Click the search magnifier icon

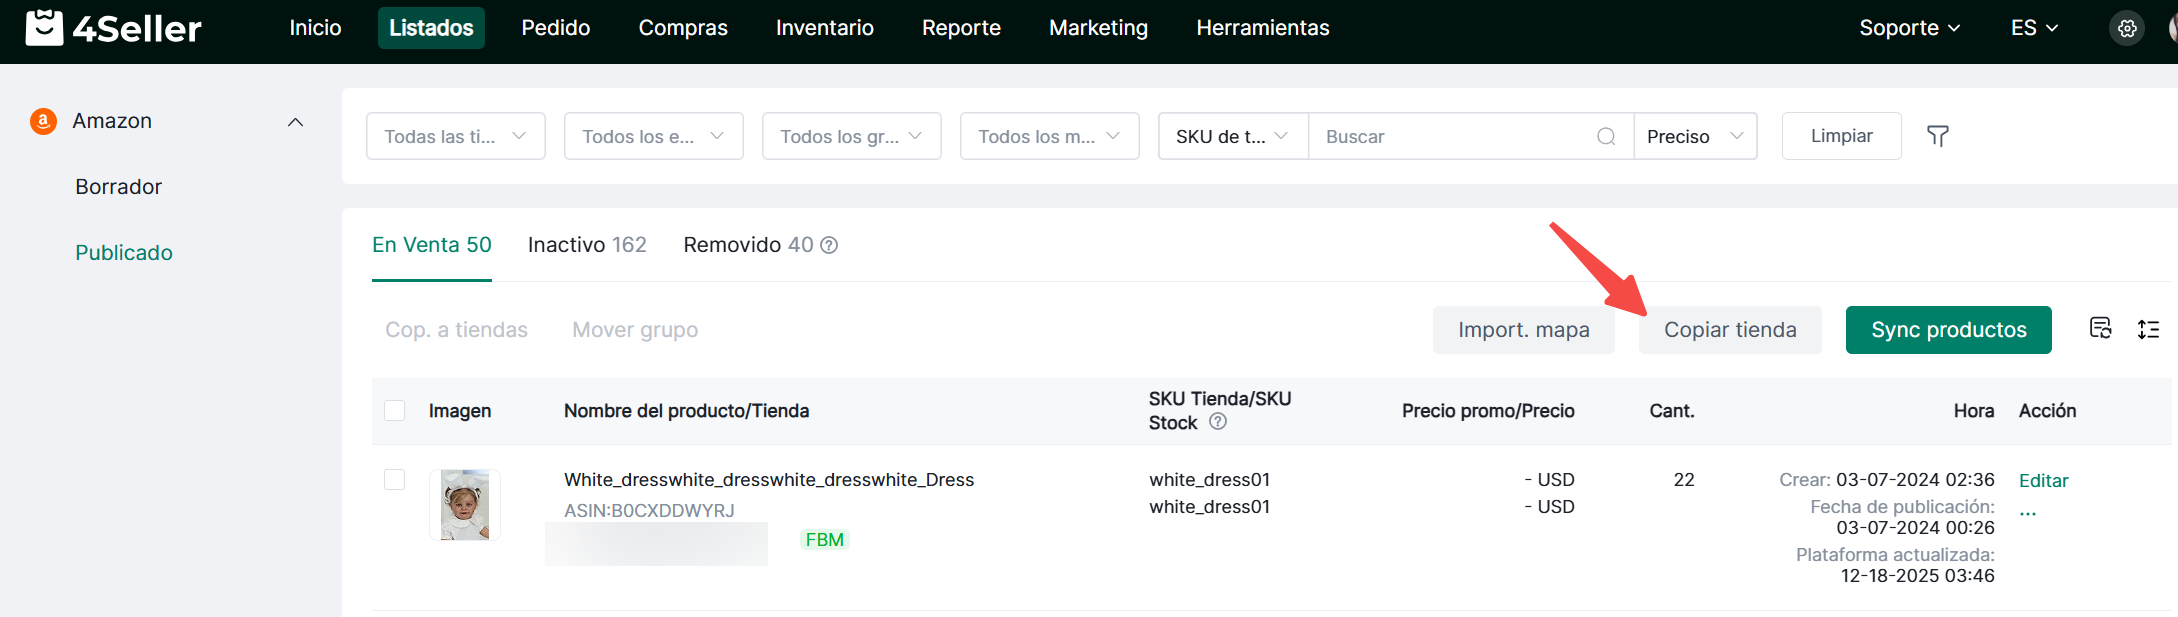point(1606,136)
